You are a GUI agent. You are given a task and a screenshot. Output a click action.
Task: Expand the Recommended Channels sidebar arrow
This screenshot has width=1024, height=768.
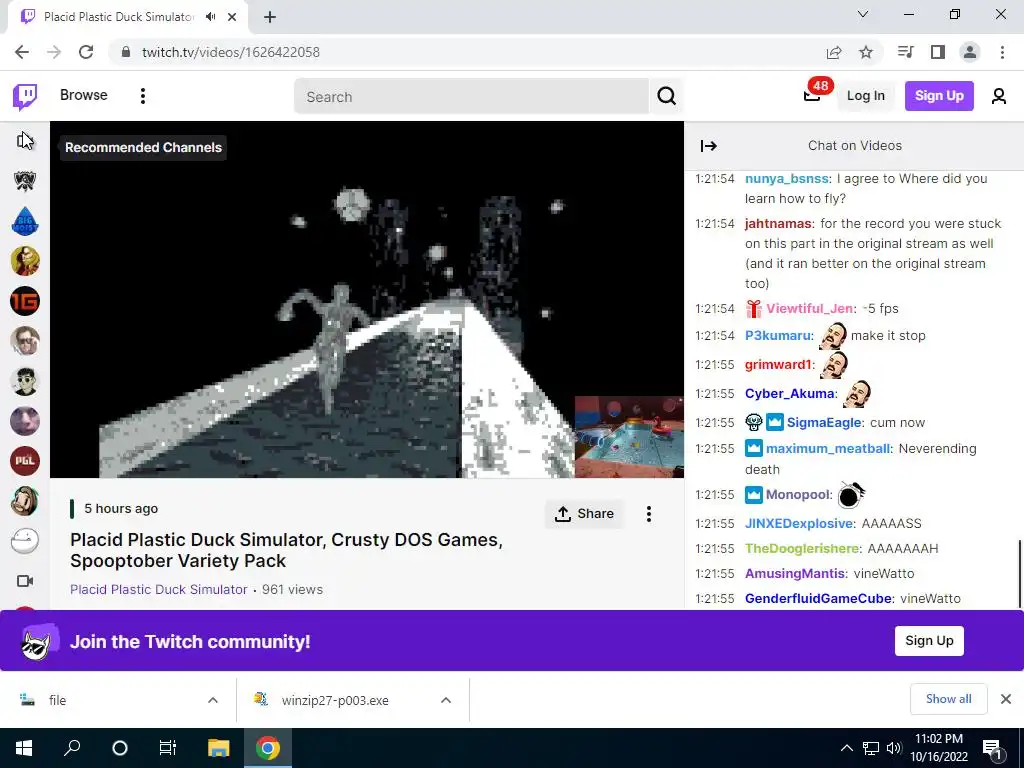pyautogui.click(x=25, y=140)
